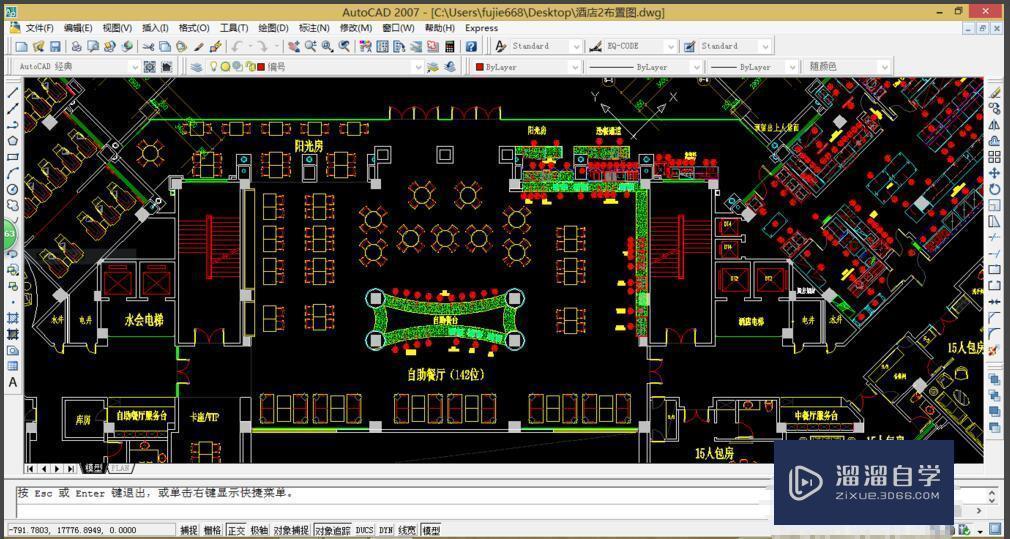This screenshot has width=1010, height=539.
Task: Open the Express menu
Action: [481, 28]
